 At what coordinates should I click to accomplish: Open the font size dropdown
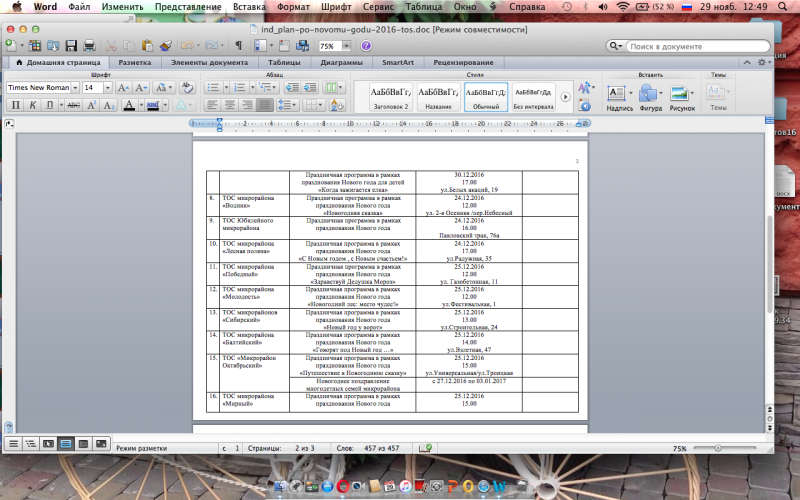click(107, 88)
